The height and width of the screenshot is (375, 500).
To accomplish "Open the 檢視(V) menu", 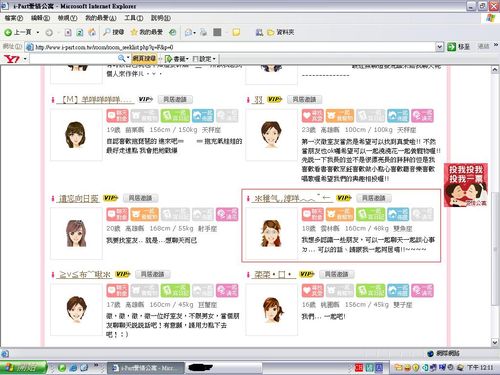I will pos(67,18).
